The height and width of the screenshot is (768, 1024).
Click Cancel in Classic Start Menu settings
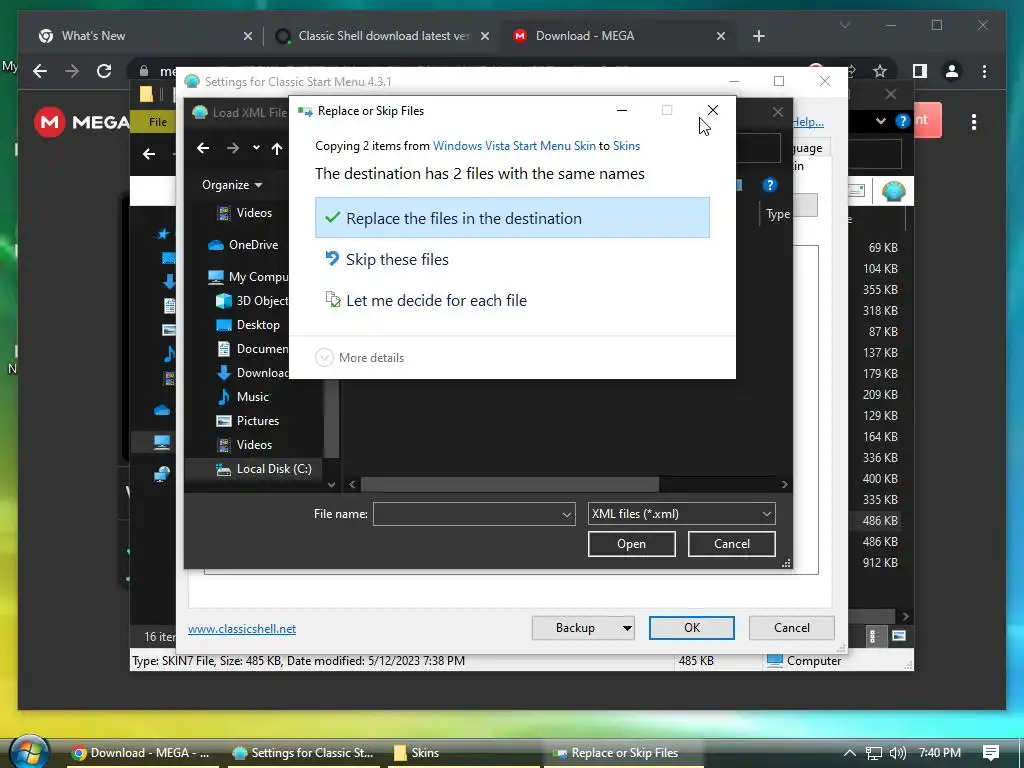[792, 628]
